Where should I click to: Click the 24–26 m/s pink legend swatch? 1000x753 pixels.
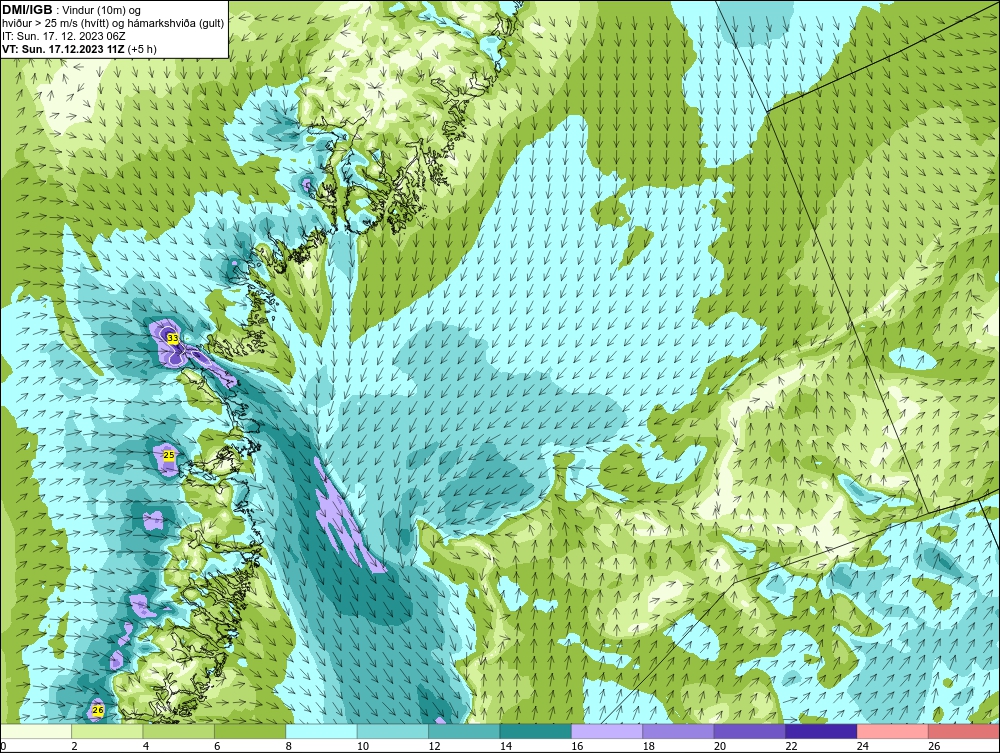(893, 731)
